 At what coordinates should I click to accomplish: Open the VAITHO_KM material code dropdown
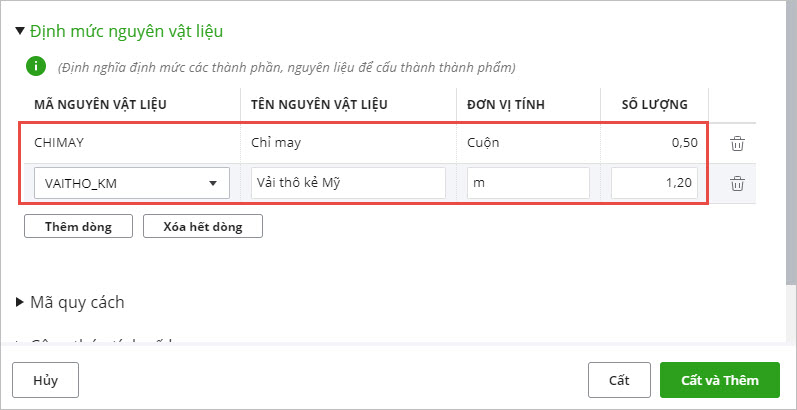(x=212, y=184)
